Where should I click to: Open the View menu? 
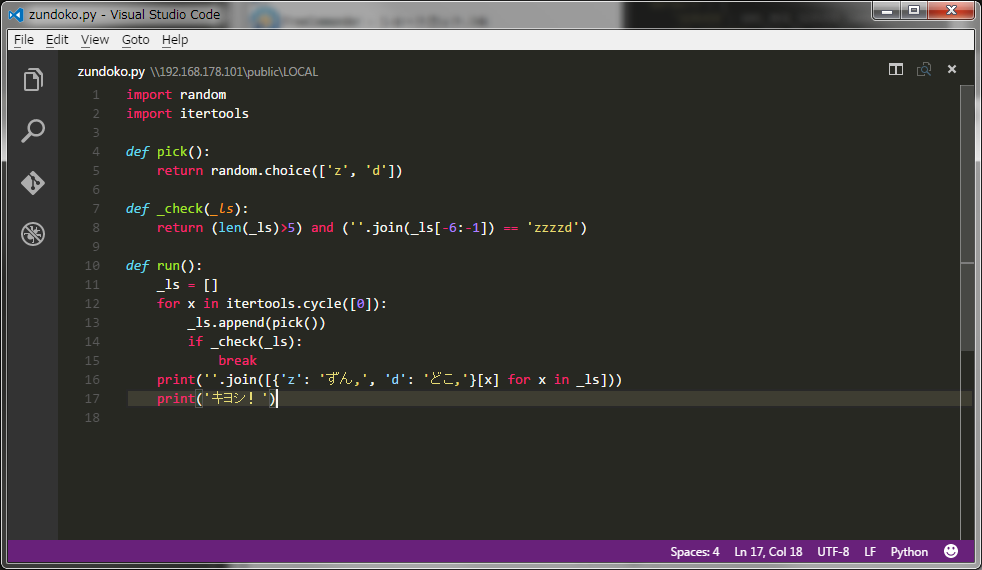click(95, 39)
